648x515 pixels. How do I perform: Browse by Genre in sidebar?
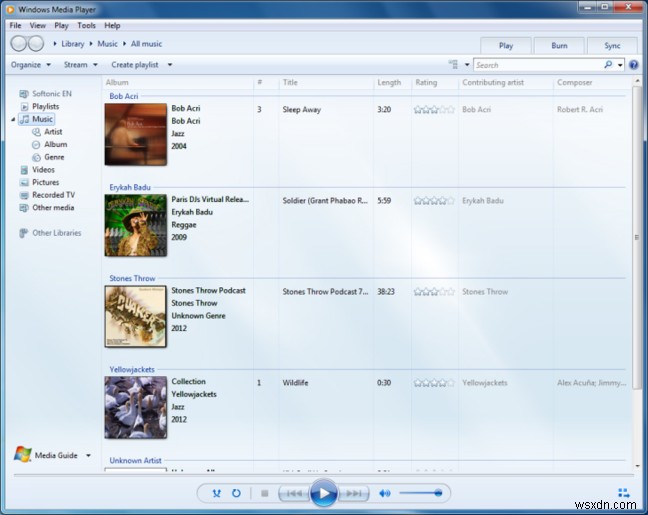[48, 157]
